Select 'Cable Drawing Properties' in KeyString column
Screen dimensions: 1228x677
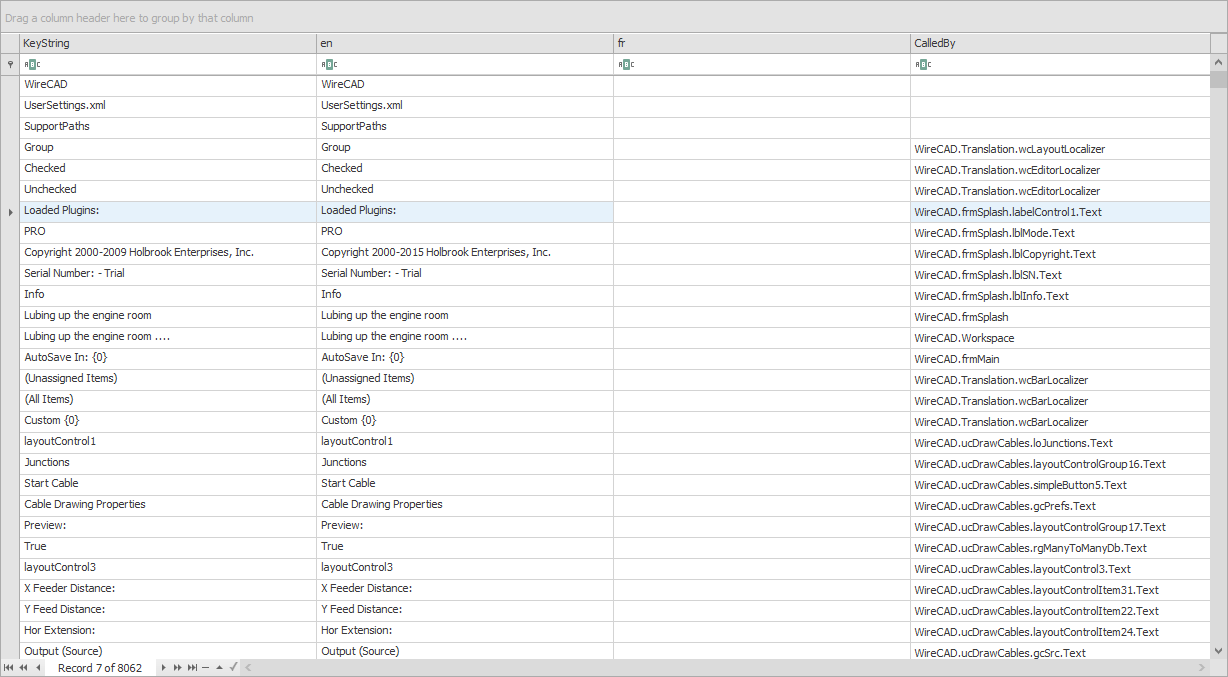[168, 505]
